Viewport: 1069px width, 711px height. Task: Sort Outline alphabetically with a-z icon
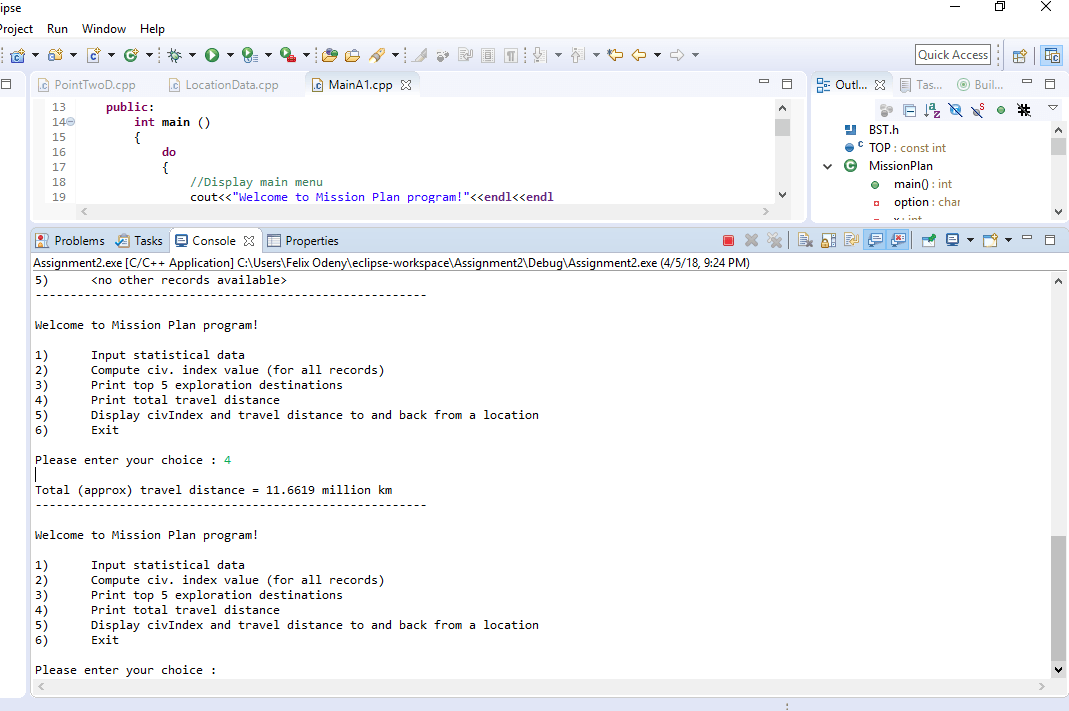coord(932,110)
